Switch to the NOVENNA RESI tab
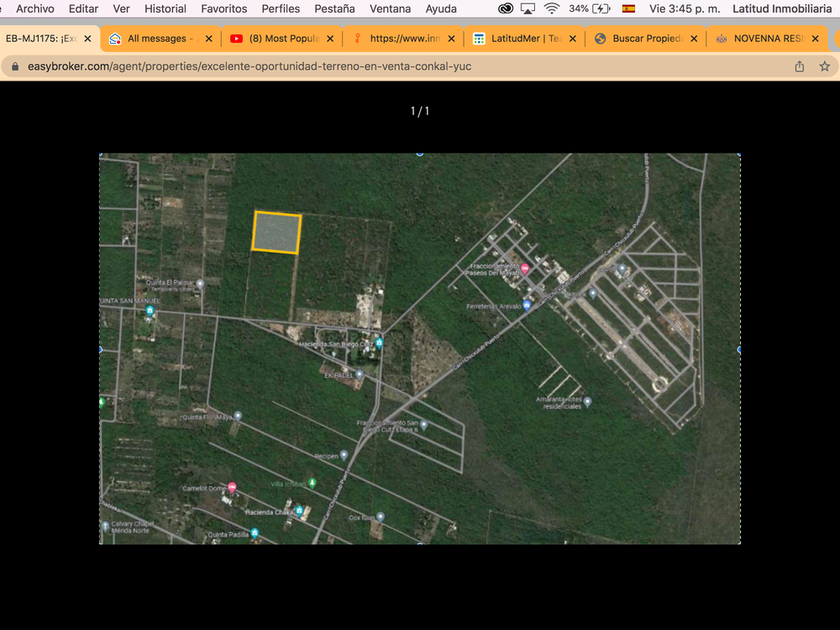 click(765, 39)
